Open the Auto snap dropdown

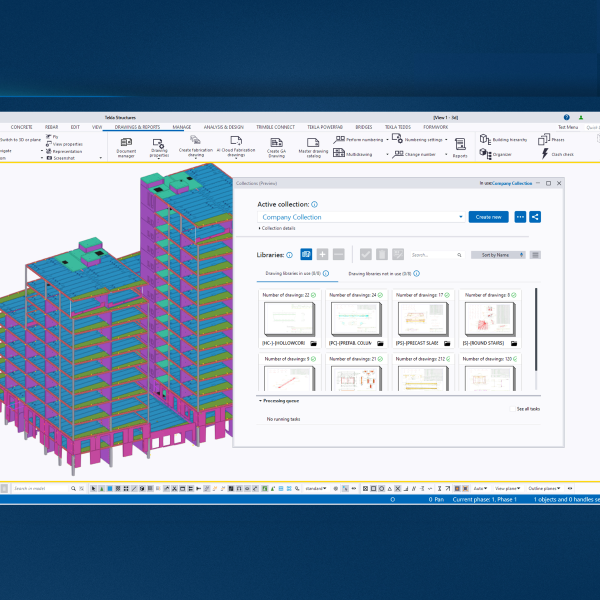[x=480, y=488]
